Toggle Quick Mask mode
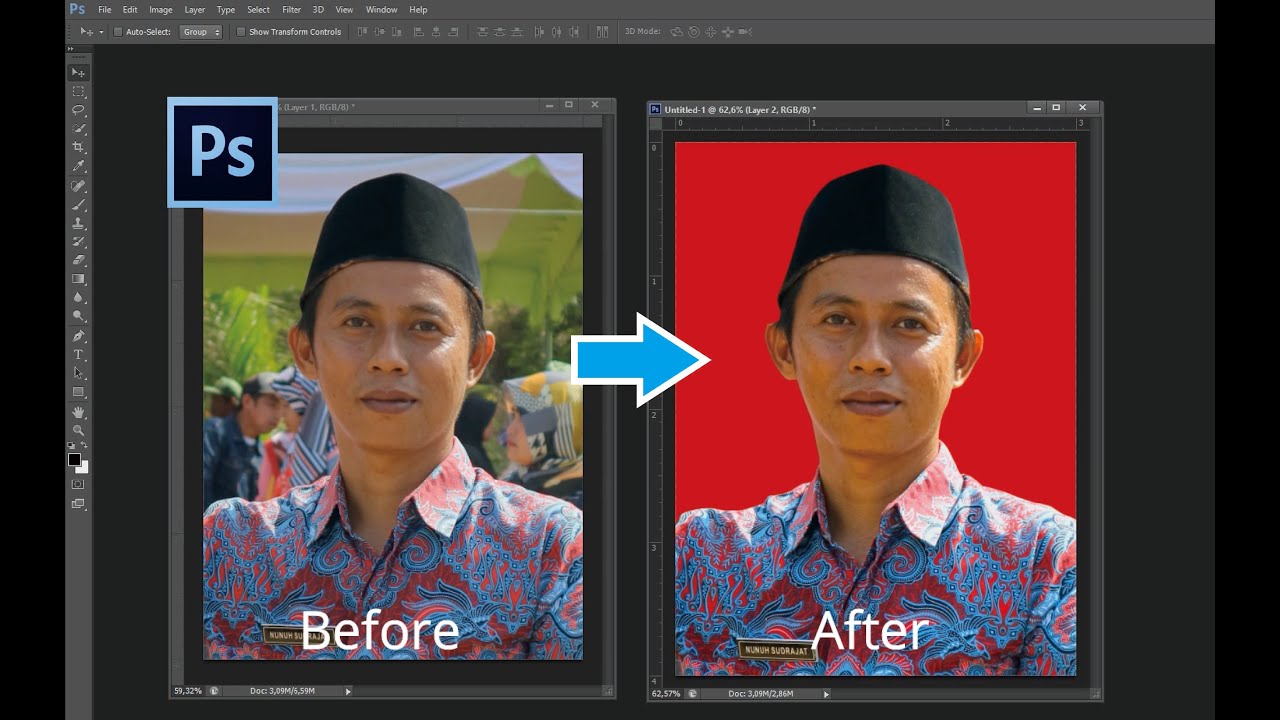Image resolution: width=1280 pixels, height=720 pixels. (x=78, y=484)
